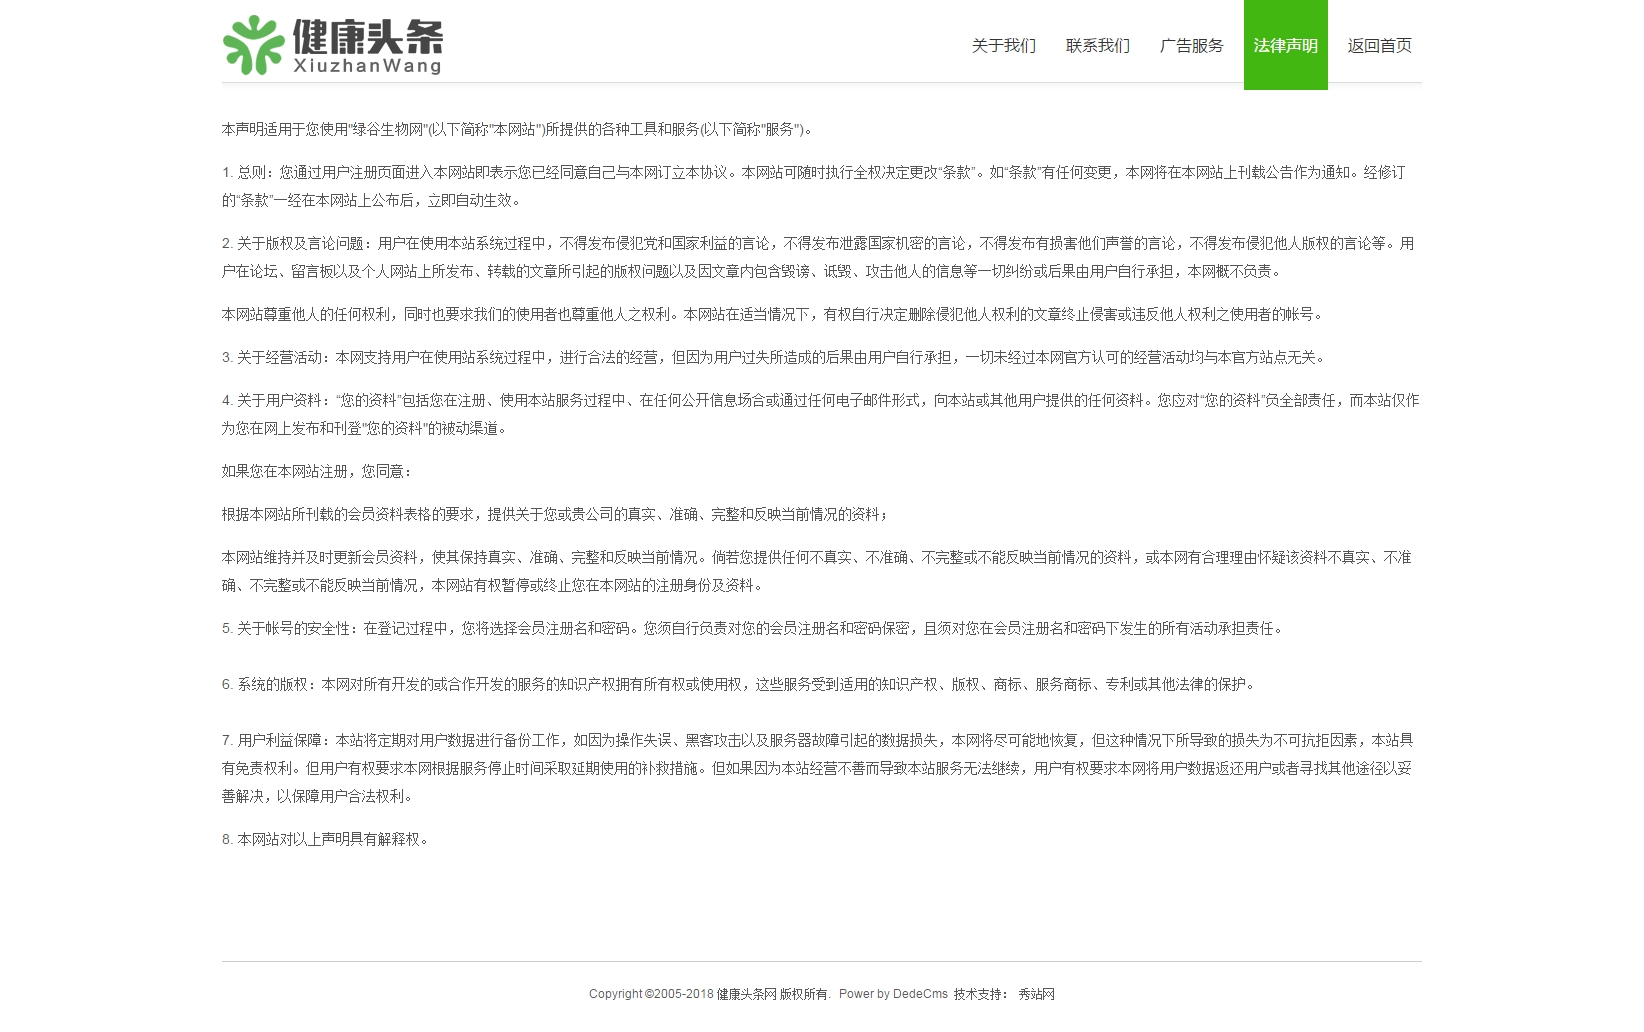
Task: Click the paragraph starting 本网站尊重他人的任何权利
Action: click(x=773, y=314)
